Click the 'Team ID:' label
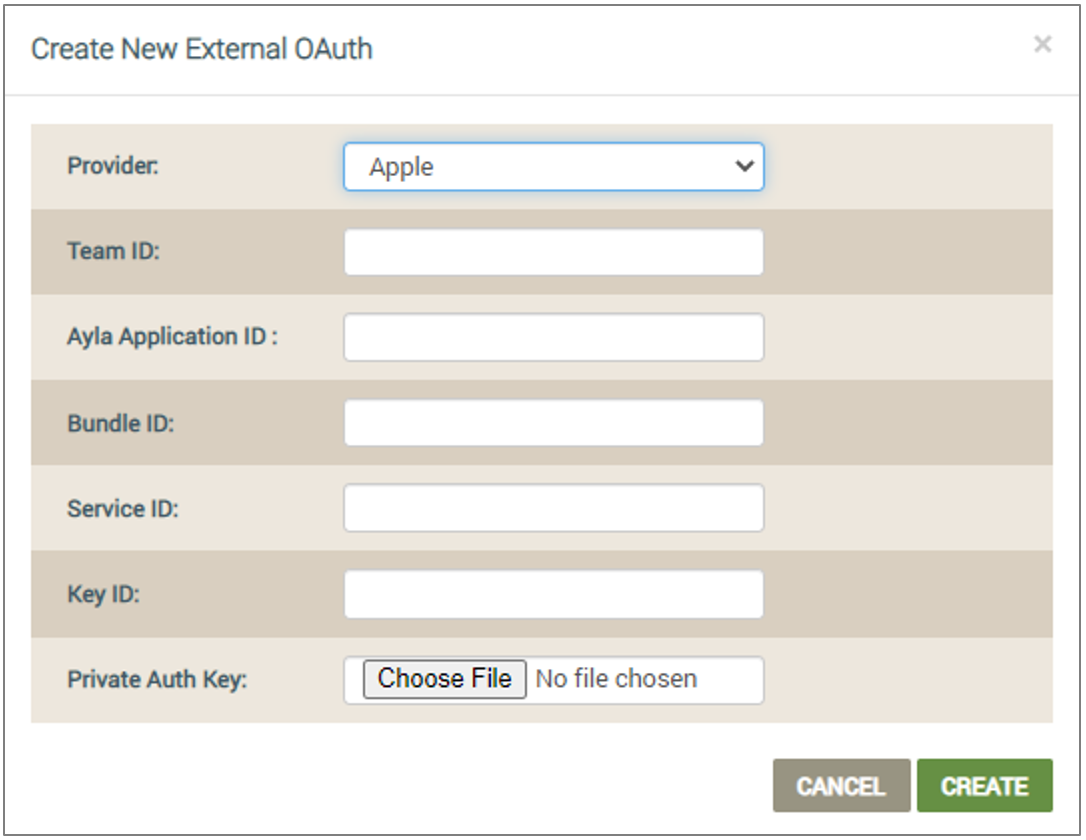Screen dimensions: 1086x840 click(x=113, y=251)
